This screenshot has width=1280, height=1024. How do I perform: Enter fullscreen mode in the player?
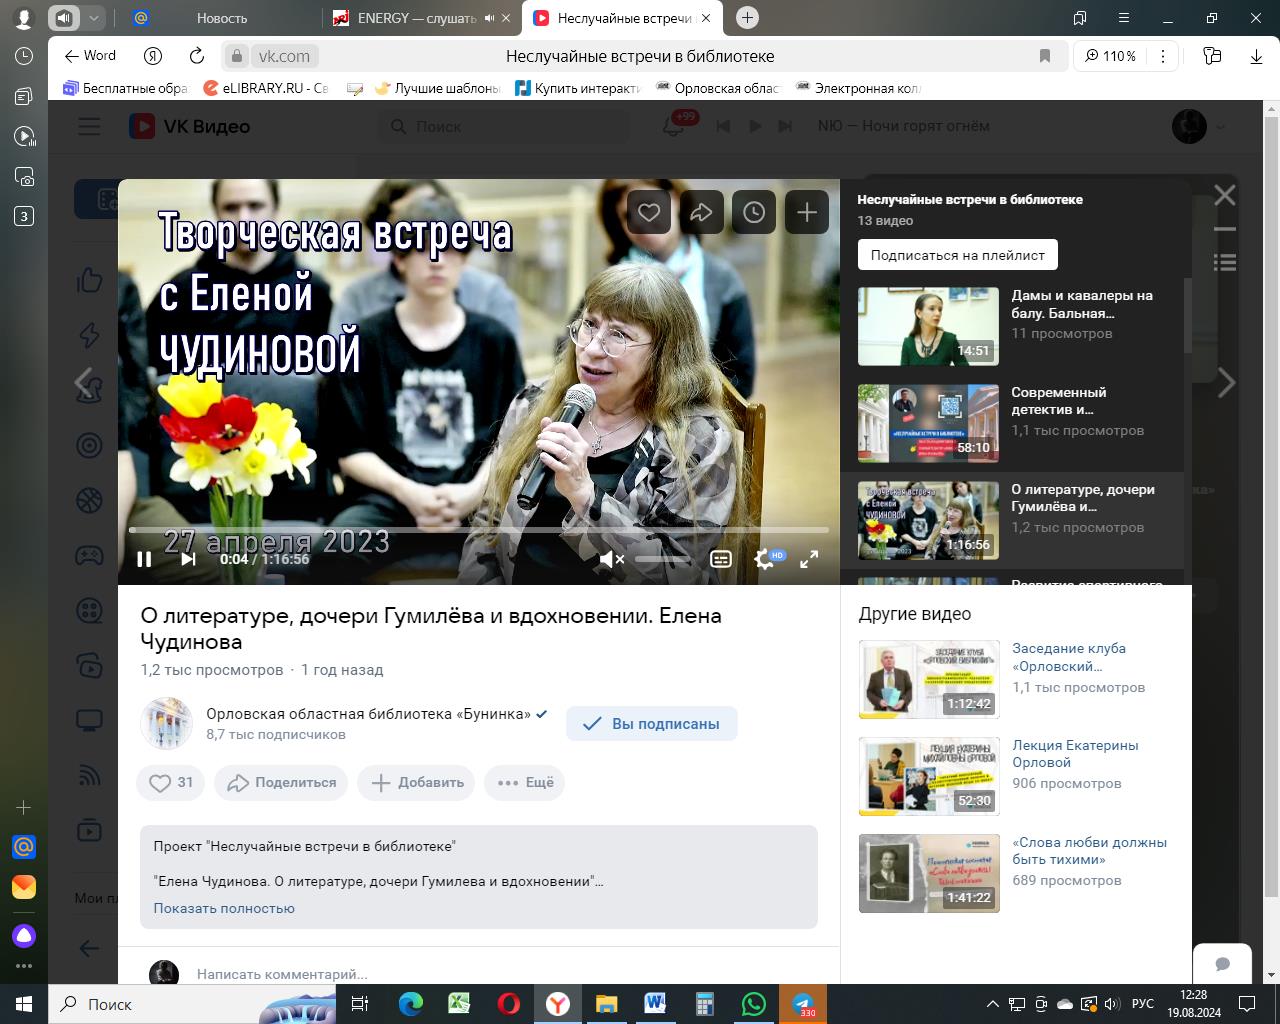(809, 559)
